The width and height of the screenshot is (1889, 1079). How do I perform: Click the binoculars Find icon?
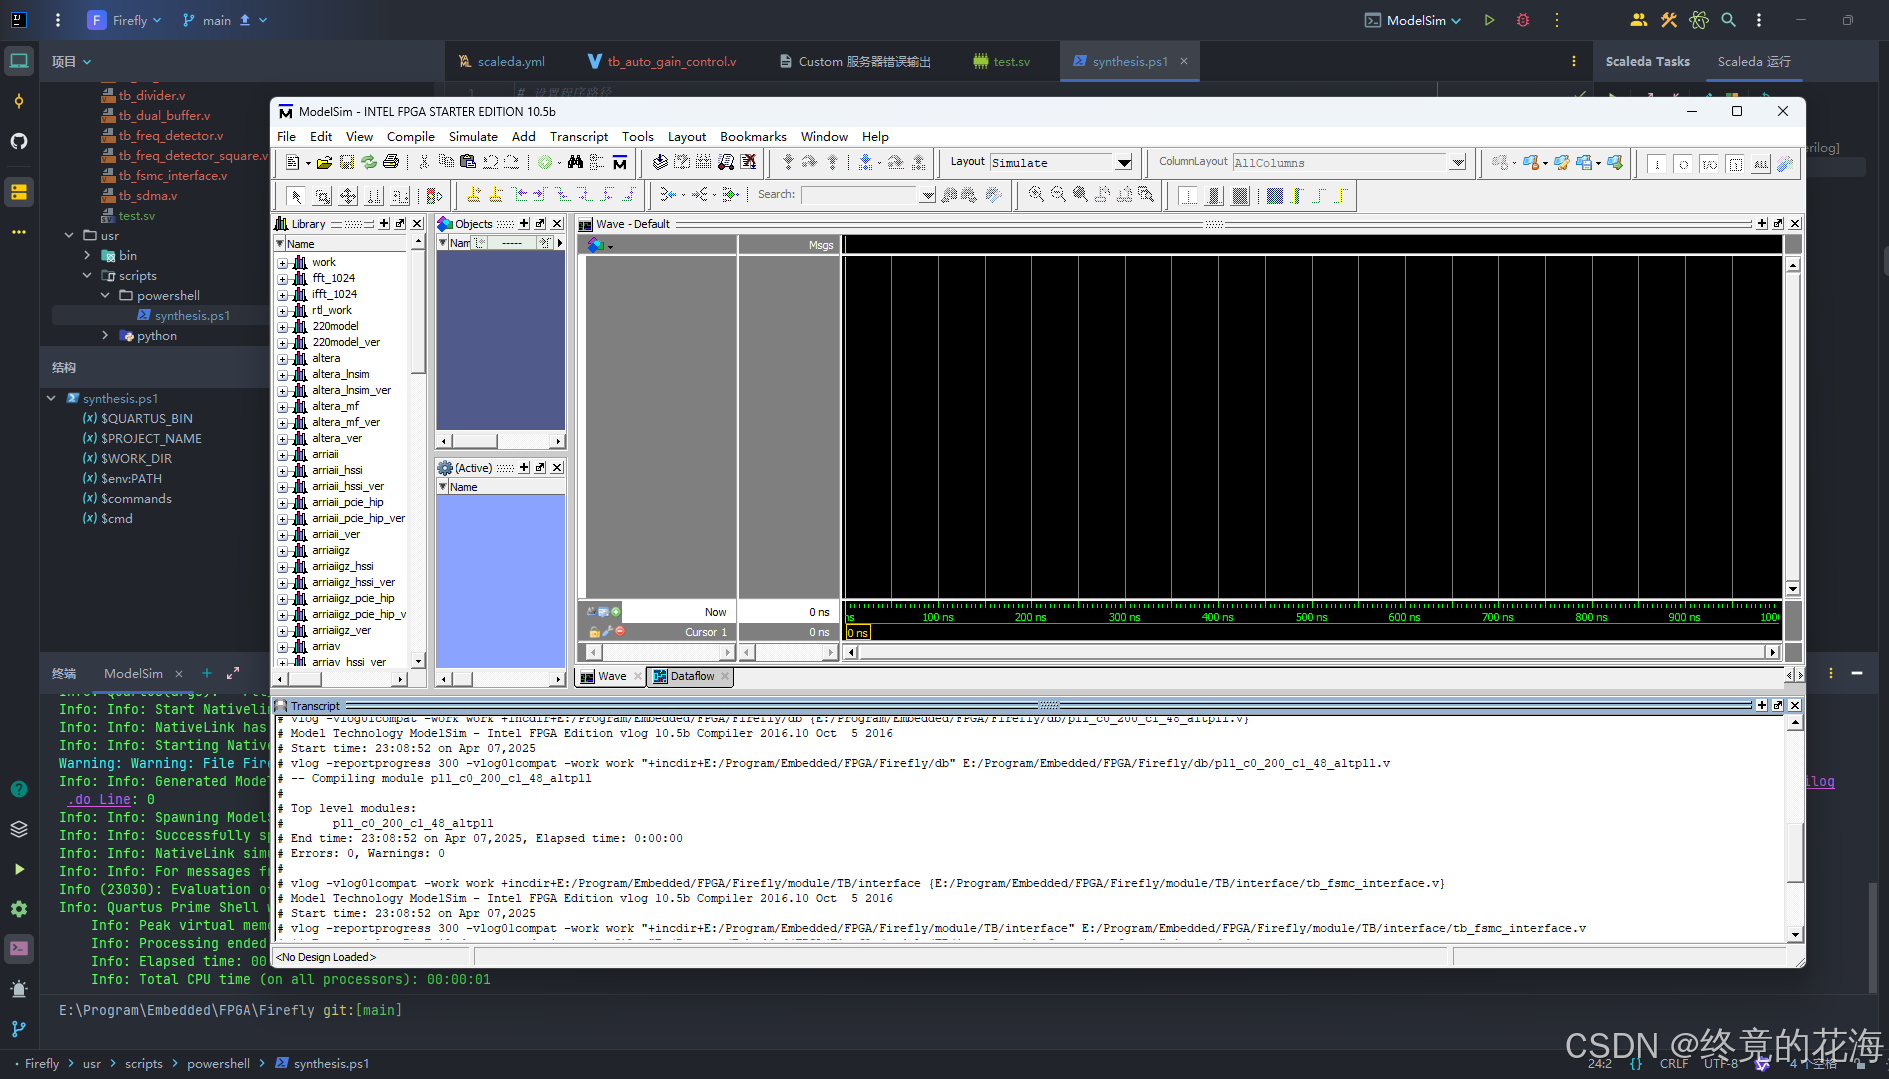click(x=575, y=162)
